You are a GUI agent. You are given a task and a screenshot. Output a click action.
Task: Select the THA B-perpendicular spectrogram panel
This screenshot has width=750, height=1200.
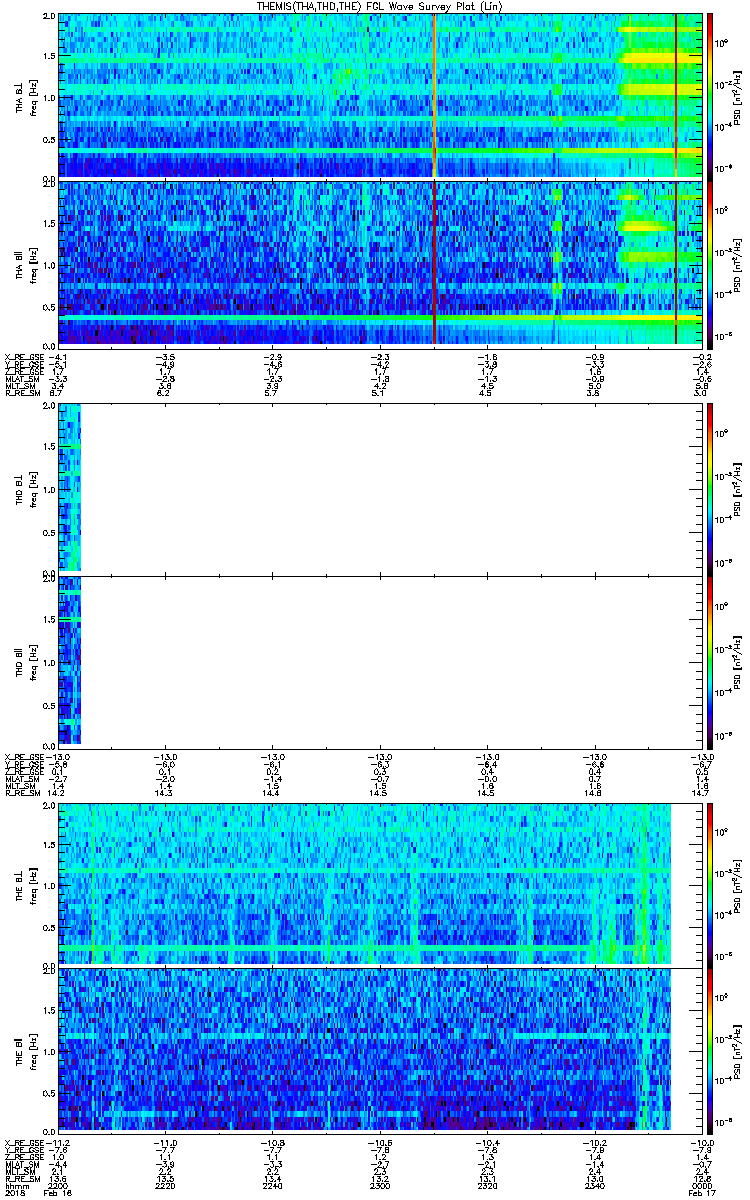(381, 96)
